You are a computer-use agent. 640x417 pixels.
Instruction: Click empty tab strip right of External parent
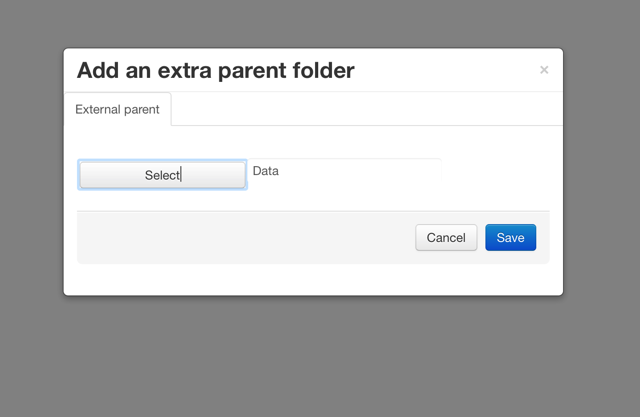pos(367,109)
